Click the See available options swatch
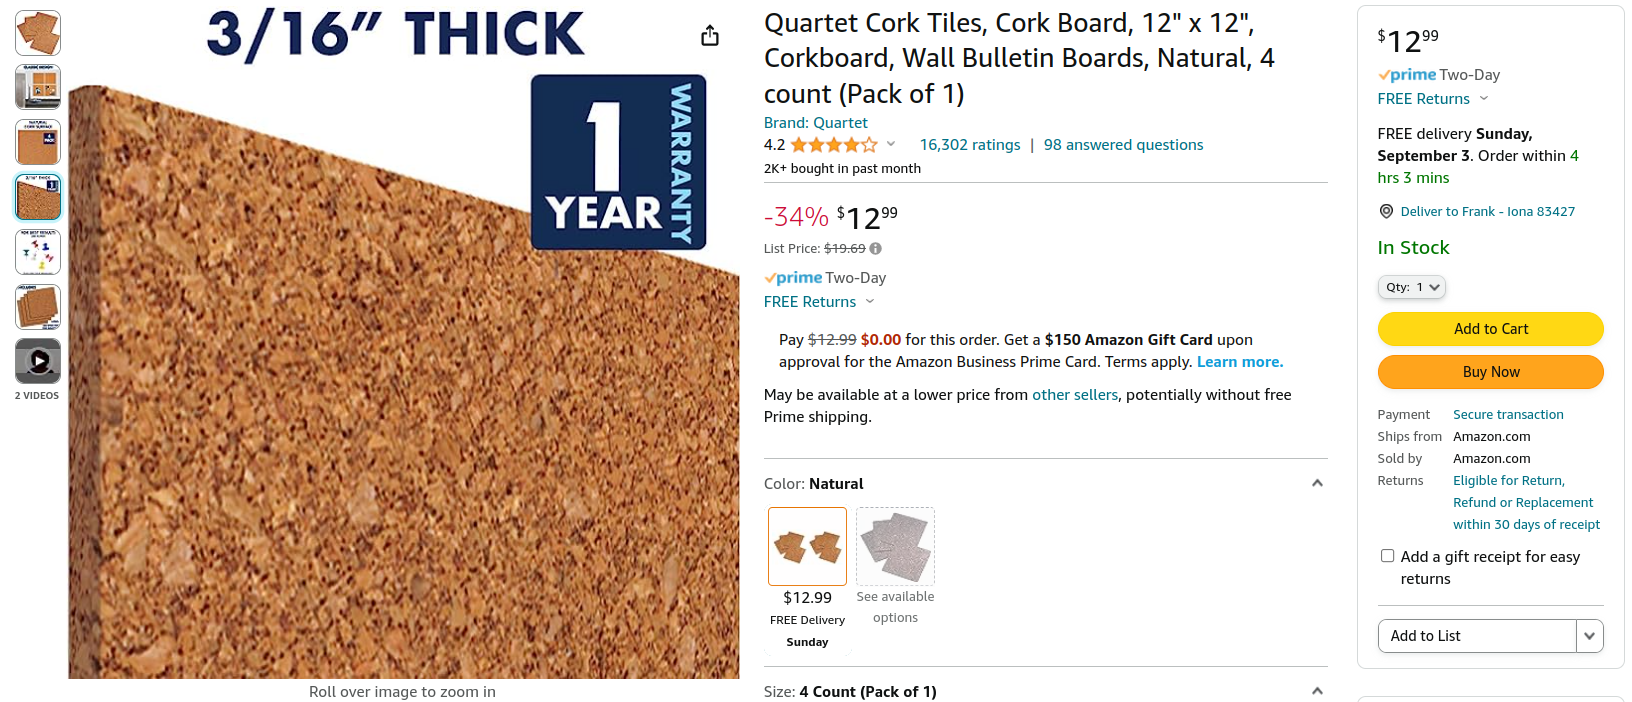This screenshot has width=1632, height=702. 895,546
